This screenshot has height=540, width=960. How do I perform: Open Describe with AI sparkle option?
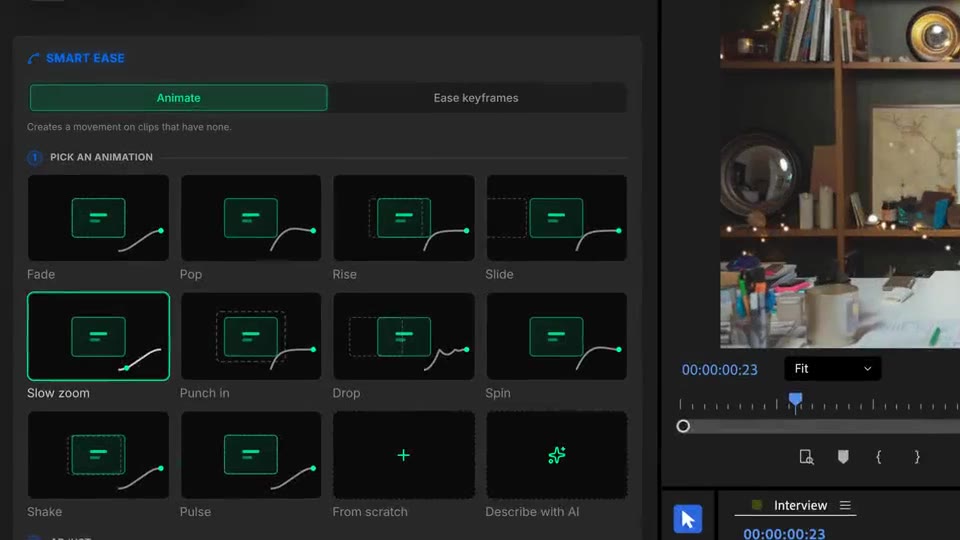click(x=556, y=455)
